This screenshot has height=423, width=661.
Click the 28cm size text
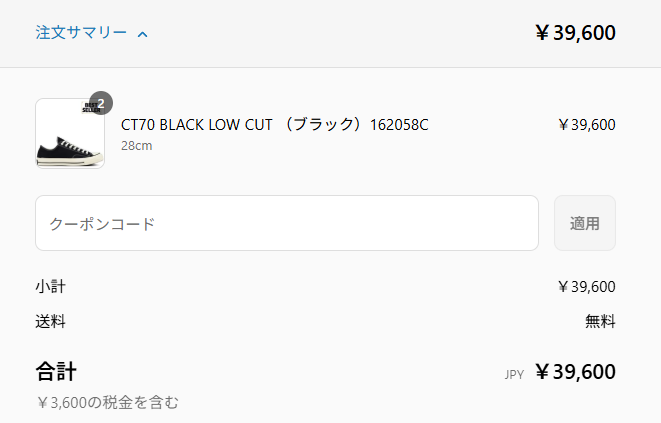point(137,145)
